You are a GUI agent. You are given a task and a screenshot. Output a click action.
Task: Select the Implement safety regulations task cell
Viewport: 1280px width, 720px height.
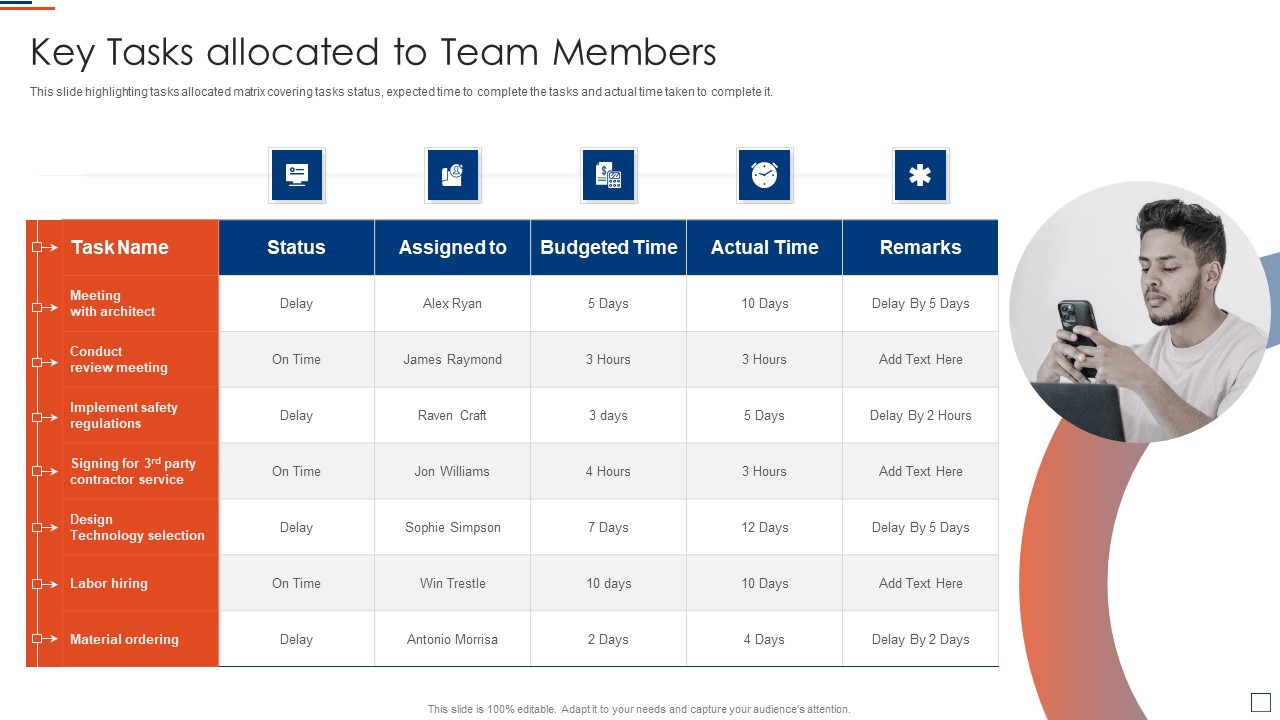coord(141,415)
